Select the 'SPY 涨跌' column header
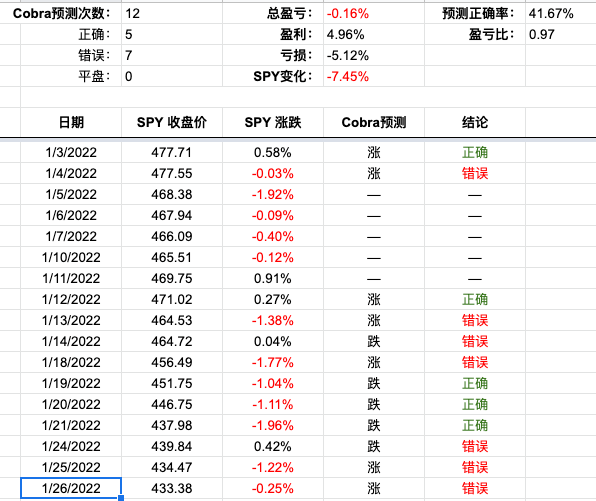The width and height of the screenshot is (596, 501). click(273, 122)
